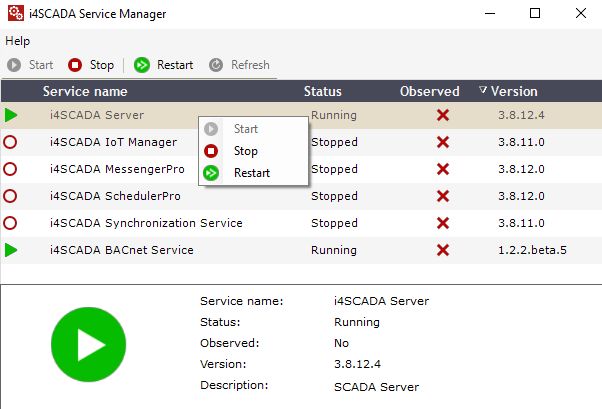Click the red Stop toolbar button
The width and height of the screenshot is (602, 409).
tap(91, 65)
